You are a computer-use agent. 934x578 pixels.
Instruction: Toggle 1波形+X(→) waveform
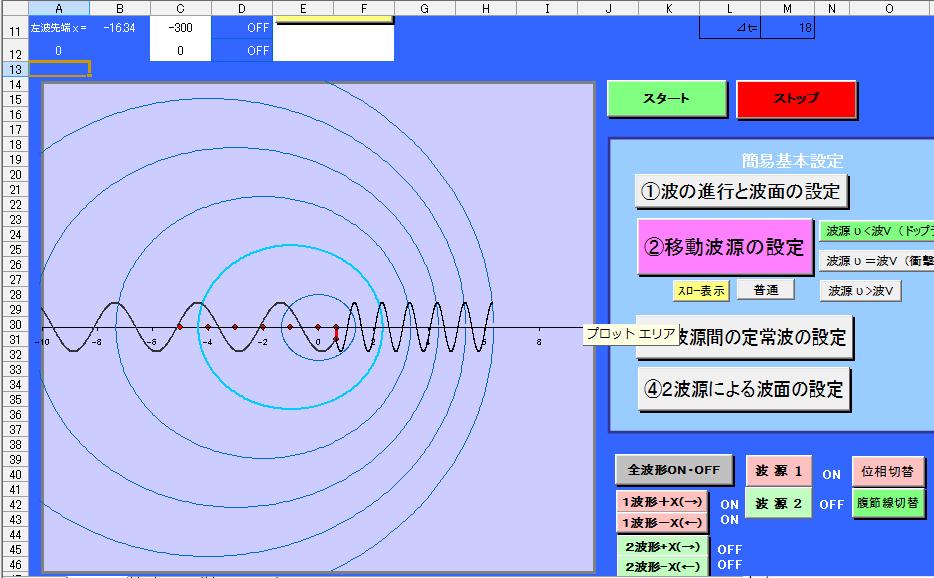(662, 502)
